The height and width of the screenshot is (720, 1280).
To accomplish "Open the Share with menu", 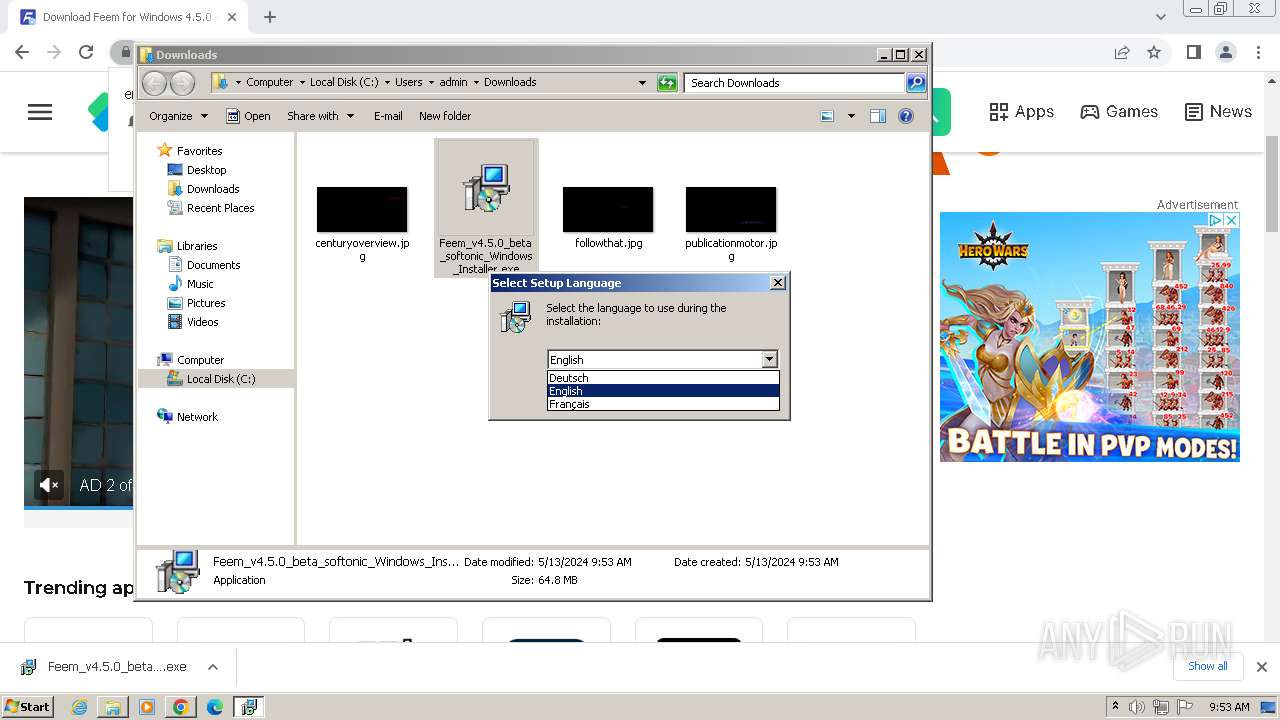I will [x=320, y=116].
